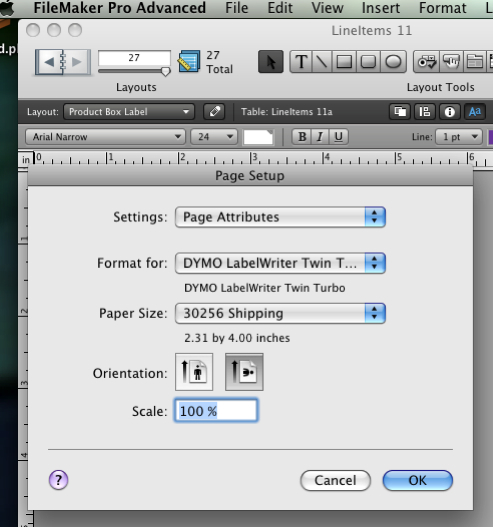Viewport: 493px width, 527px height.
Task: Select the Rectangle tool
Action: pos(344,62)
